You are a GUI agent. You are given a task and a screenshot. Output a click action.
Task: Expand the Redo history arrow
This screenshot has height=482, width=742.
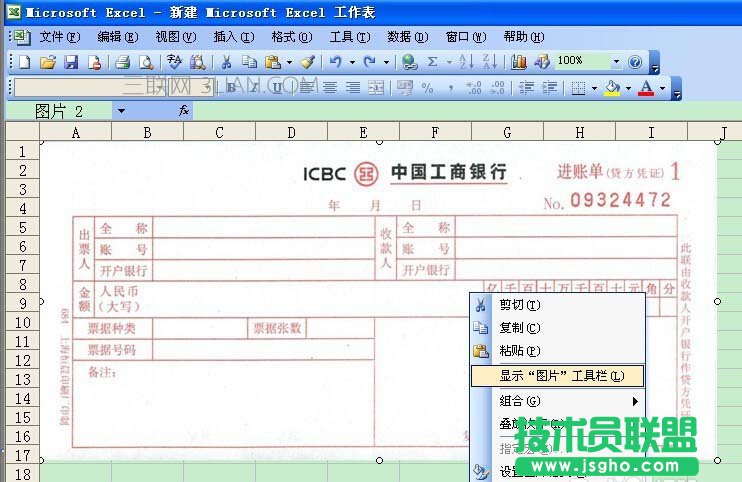pyautogui.click(x=387, y=62)
